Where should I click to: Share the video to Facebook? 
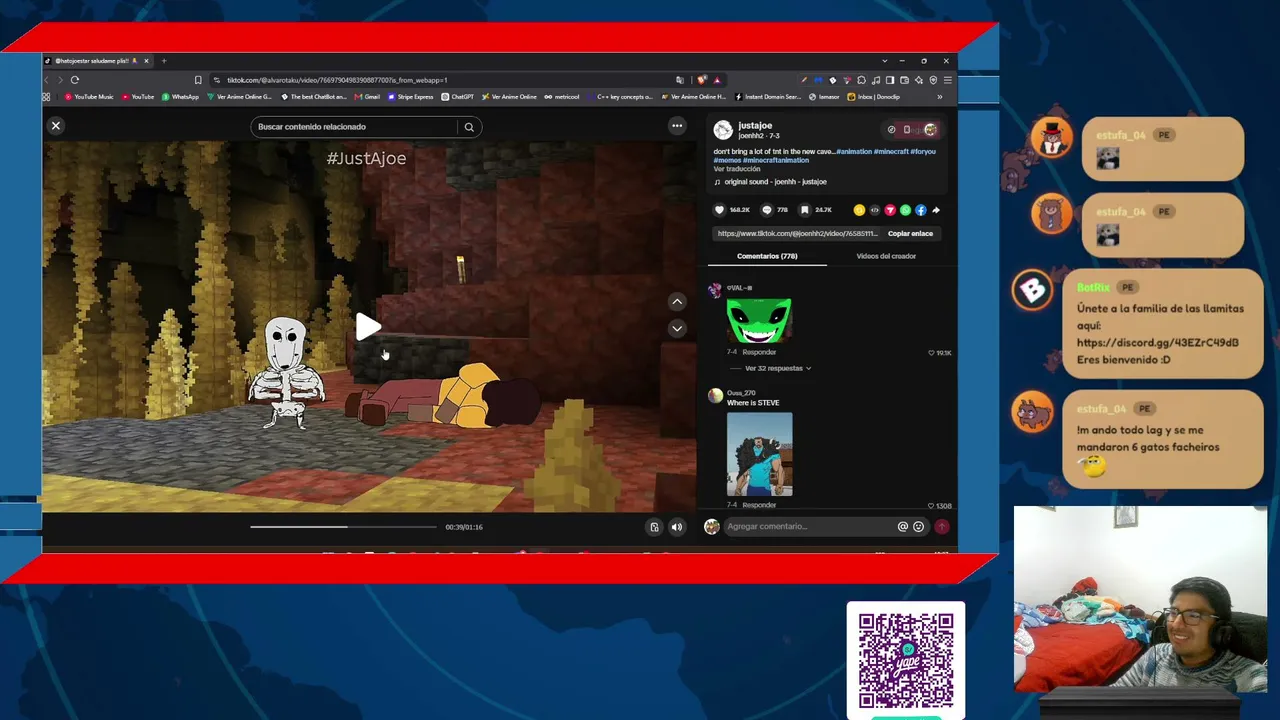tap(921, 210)
